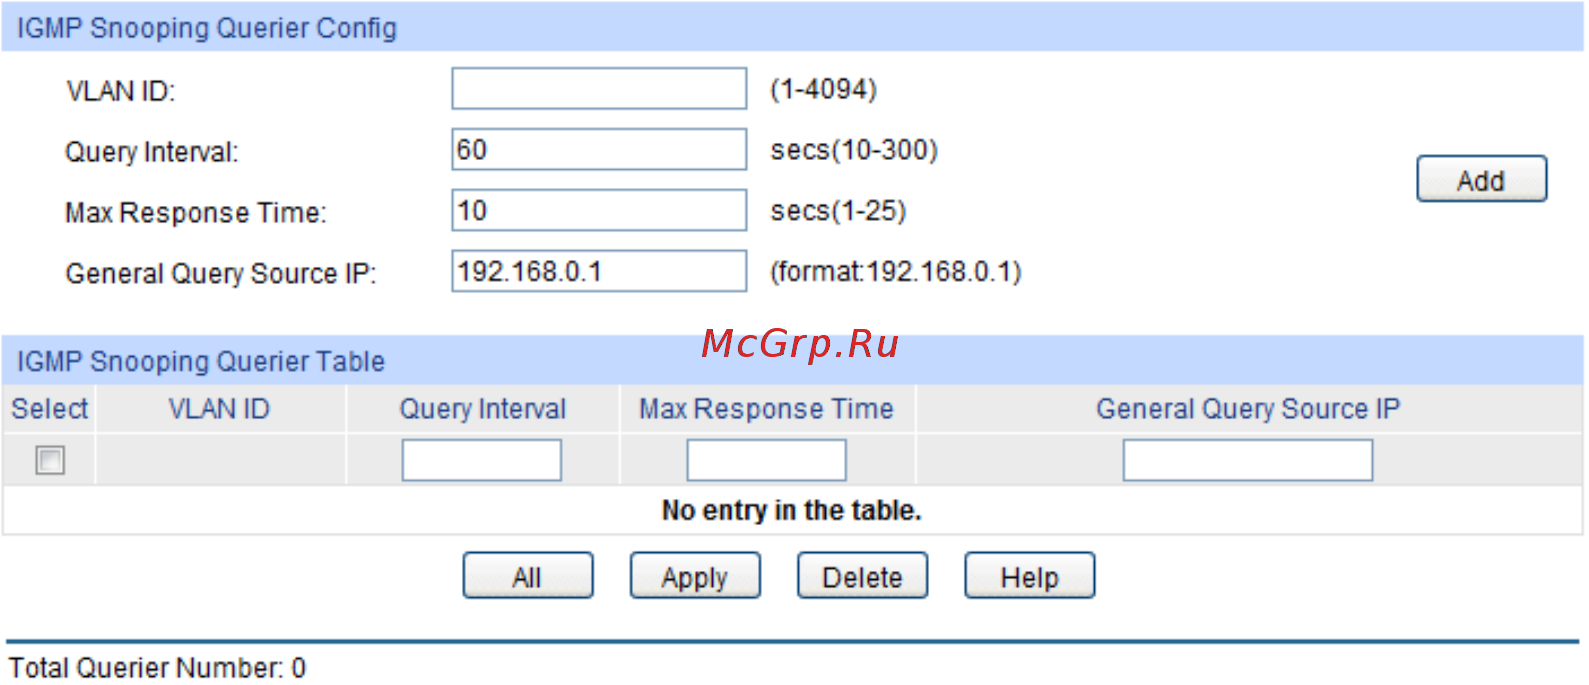Click the Add button
Screen dimensions: 1589x685
1481,179
